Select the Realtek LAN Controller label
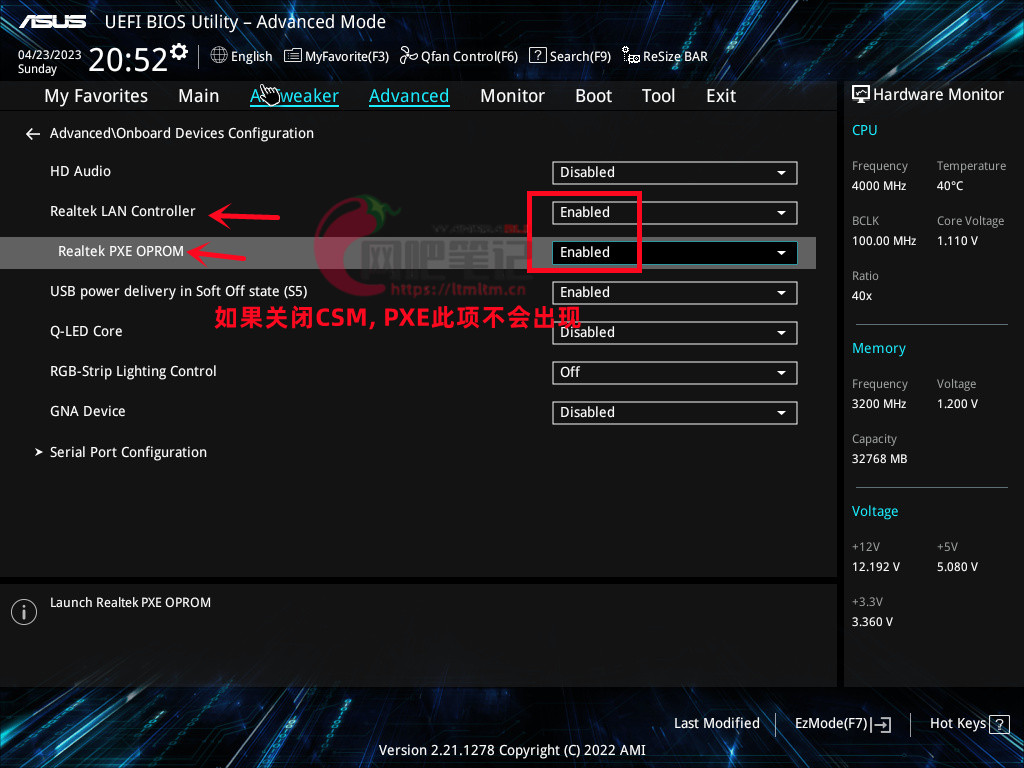This screenshot has height=768, width=1024. point(123,212)
